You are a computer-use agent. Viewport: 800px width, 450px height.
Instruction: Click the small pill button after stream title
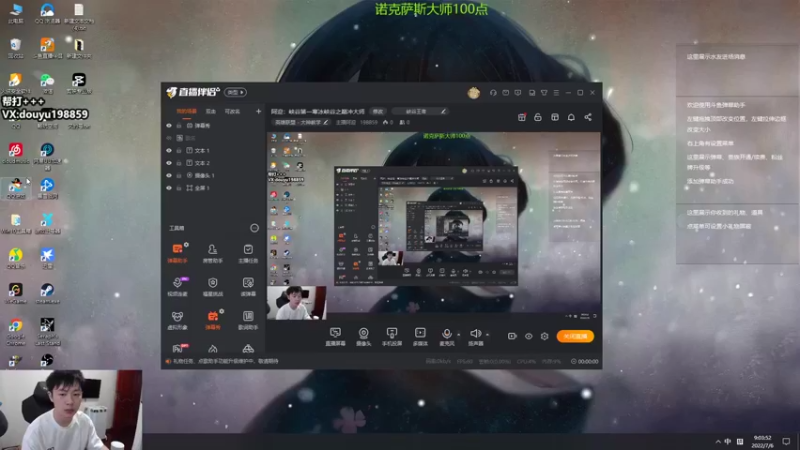click(x=378, y=111)
